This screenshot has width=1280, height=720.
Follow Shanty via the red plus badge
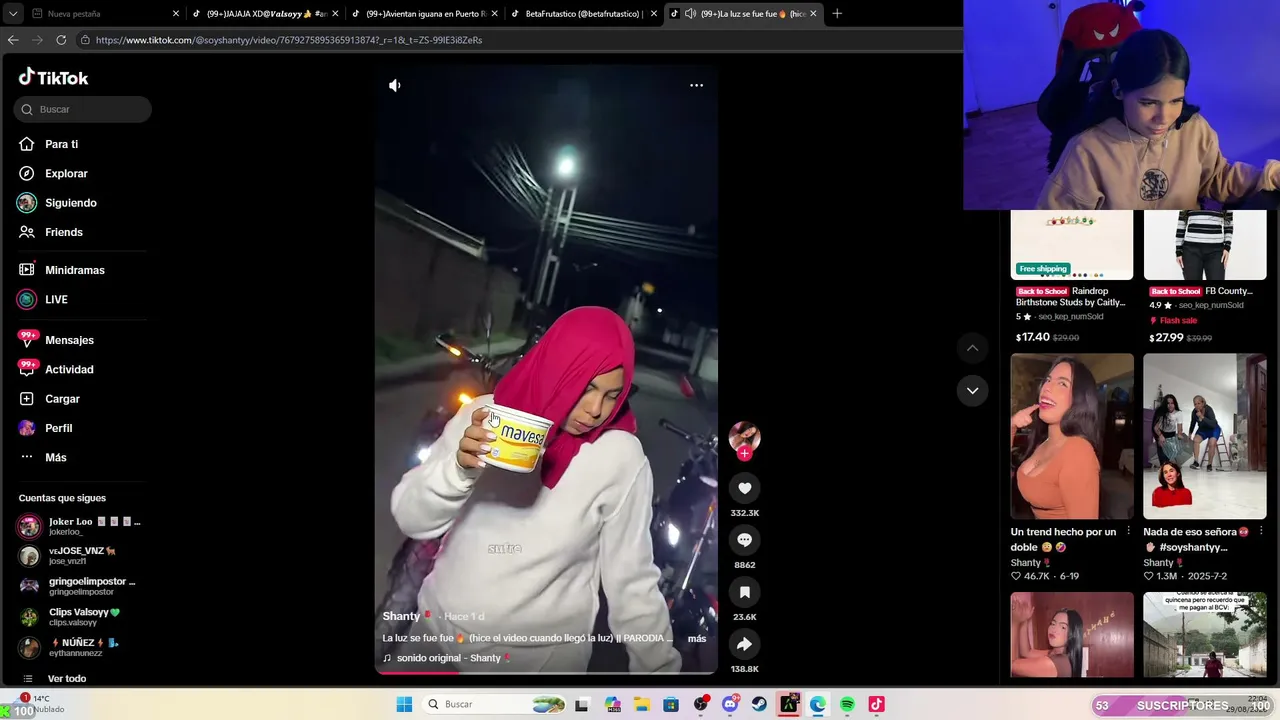tap(744, 453)
